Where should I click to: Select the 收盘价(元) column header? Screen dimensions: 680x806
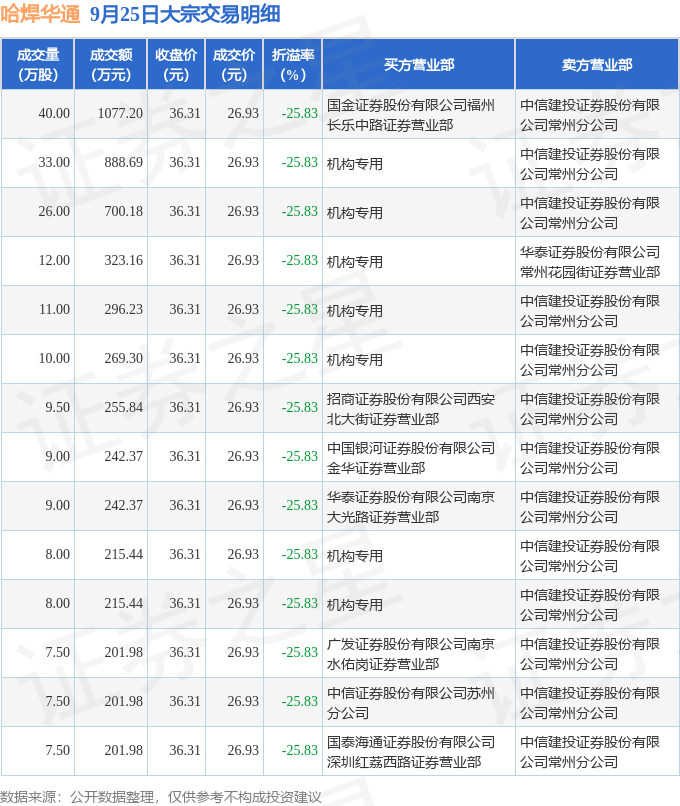pyautogui.click(x=176, y=65)
